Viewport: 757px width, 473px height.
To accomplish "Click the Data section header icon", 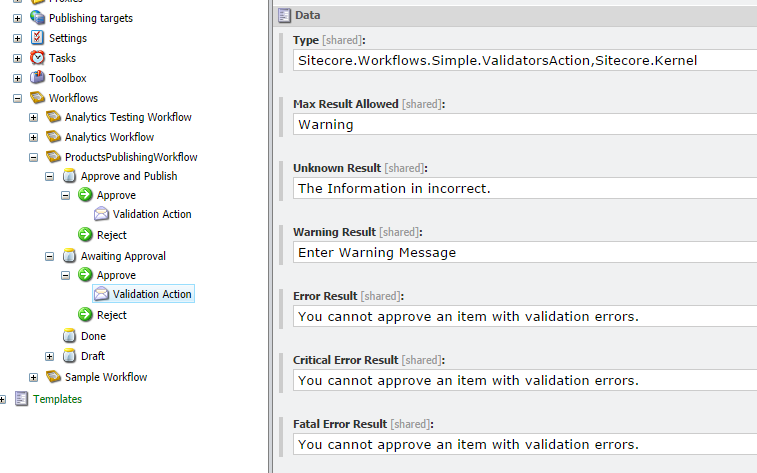I will (284, 15).
